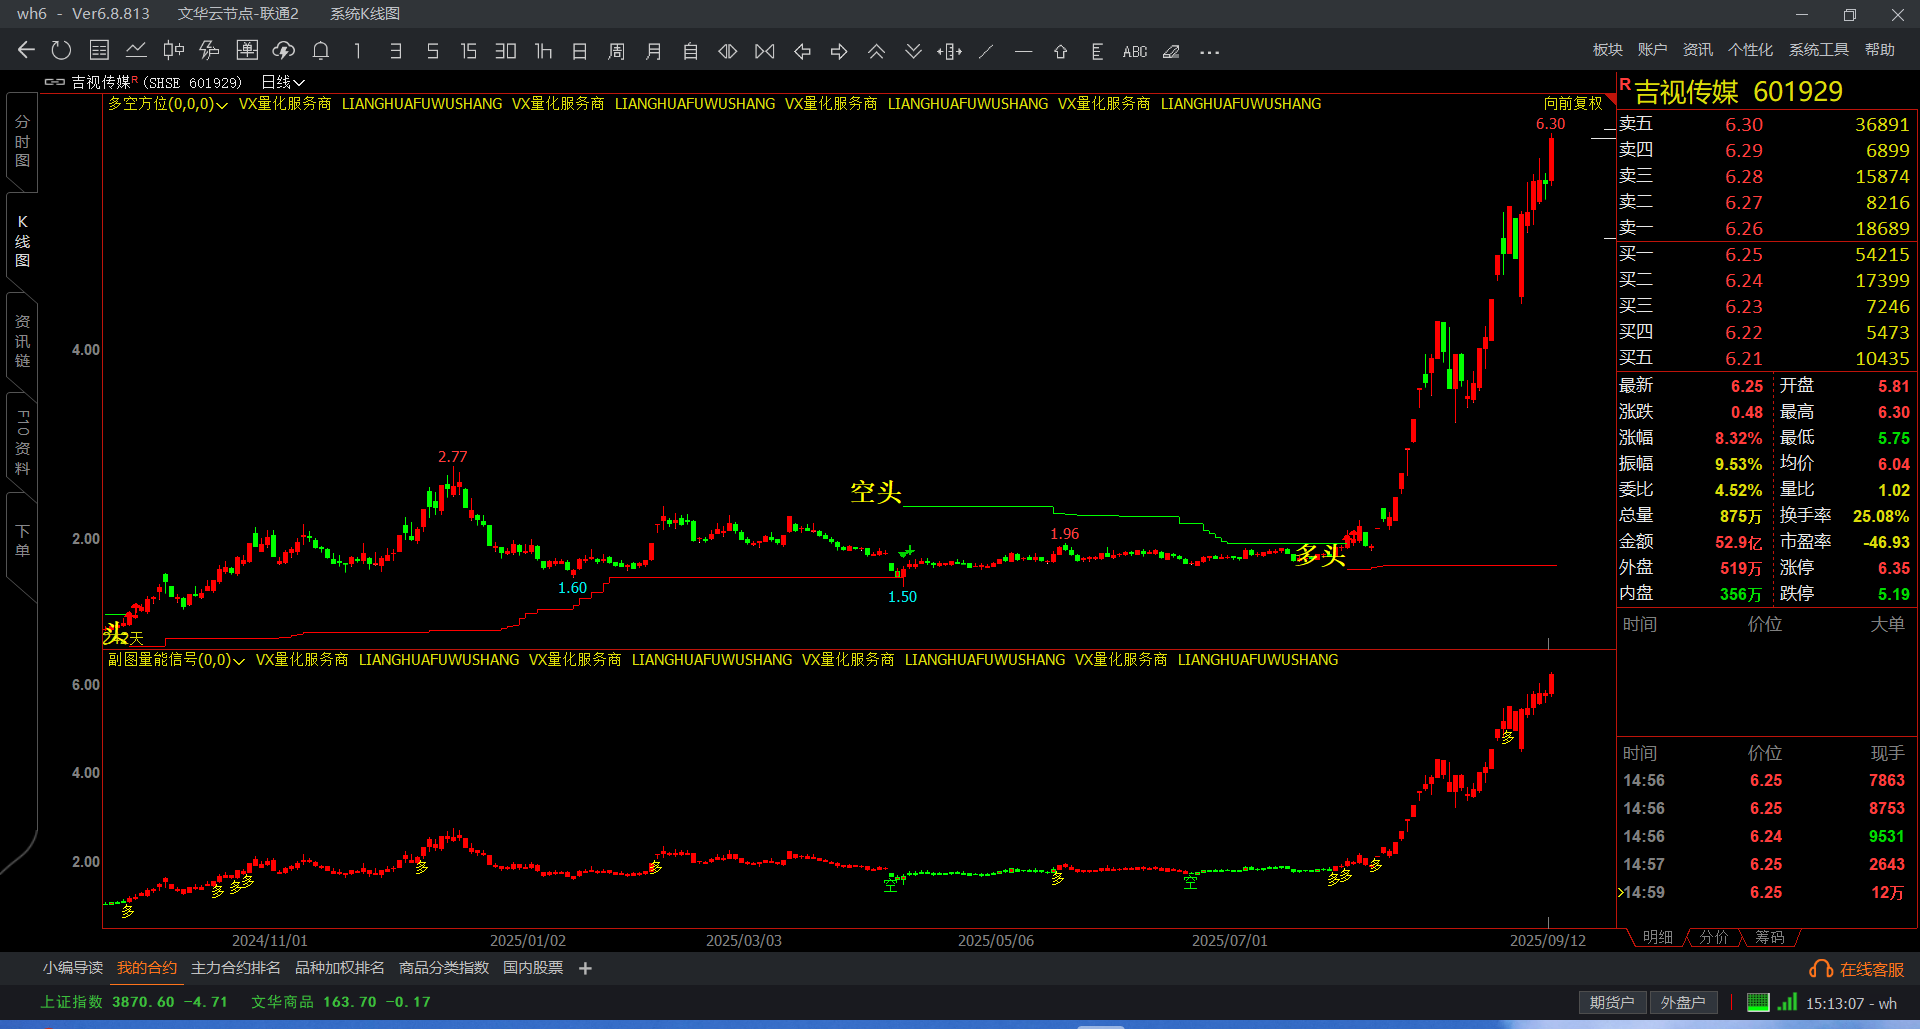Select the 15-minute period
Screen dimensions: 1920x1029
tap(468, 51)
